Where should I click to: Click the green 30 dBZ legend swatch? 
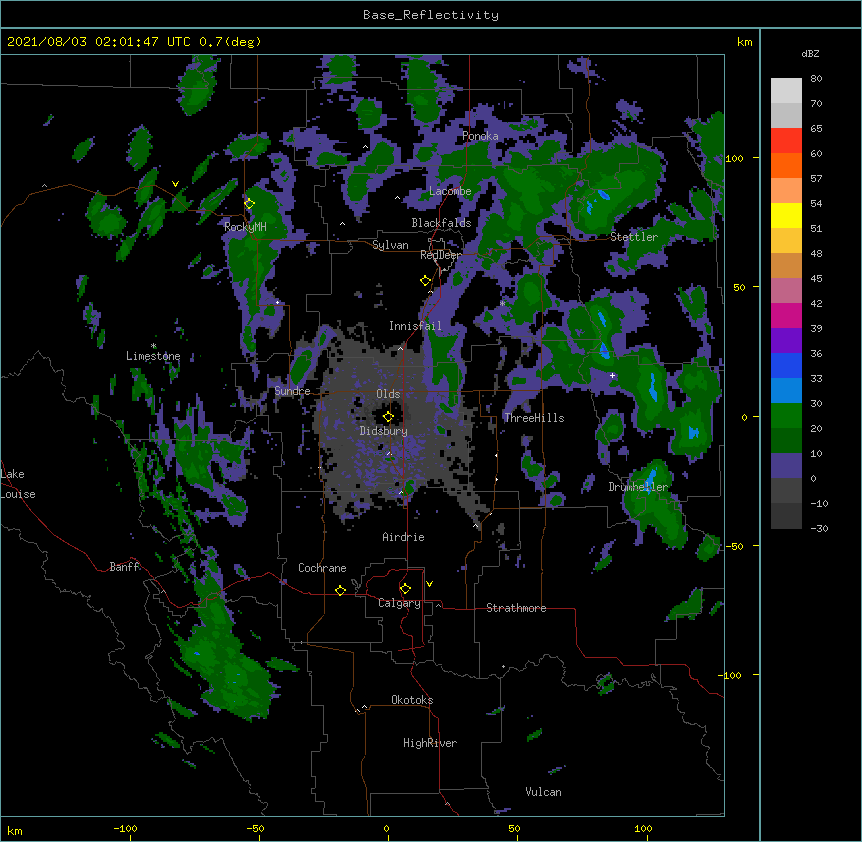click(x=786, y=416)
